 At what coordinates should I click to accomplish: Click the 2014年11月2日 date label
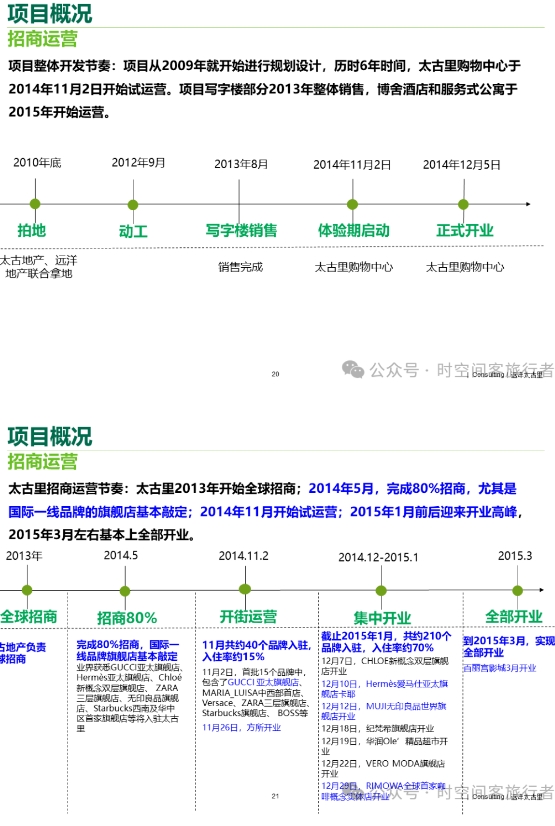(352, 165)
